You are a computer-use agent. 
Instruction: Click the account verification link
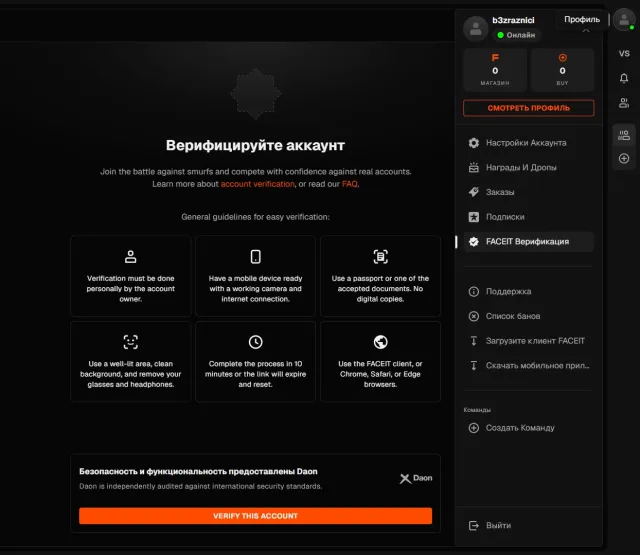[258, 184]
